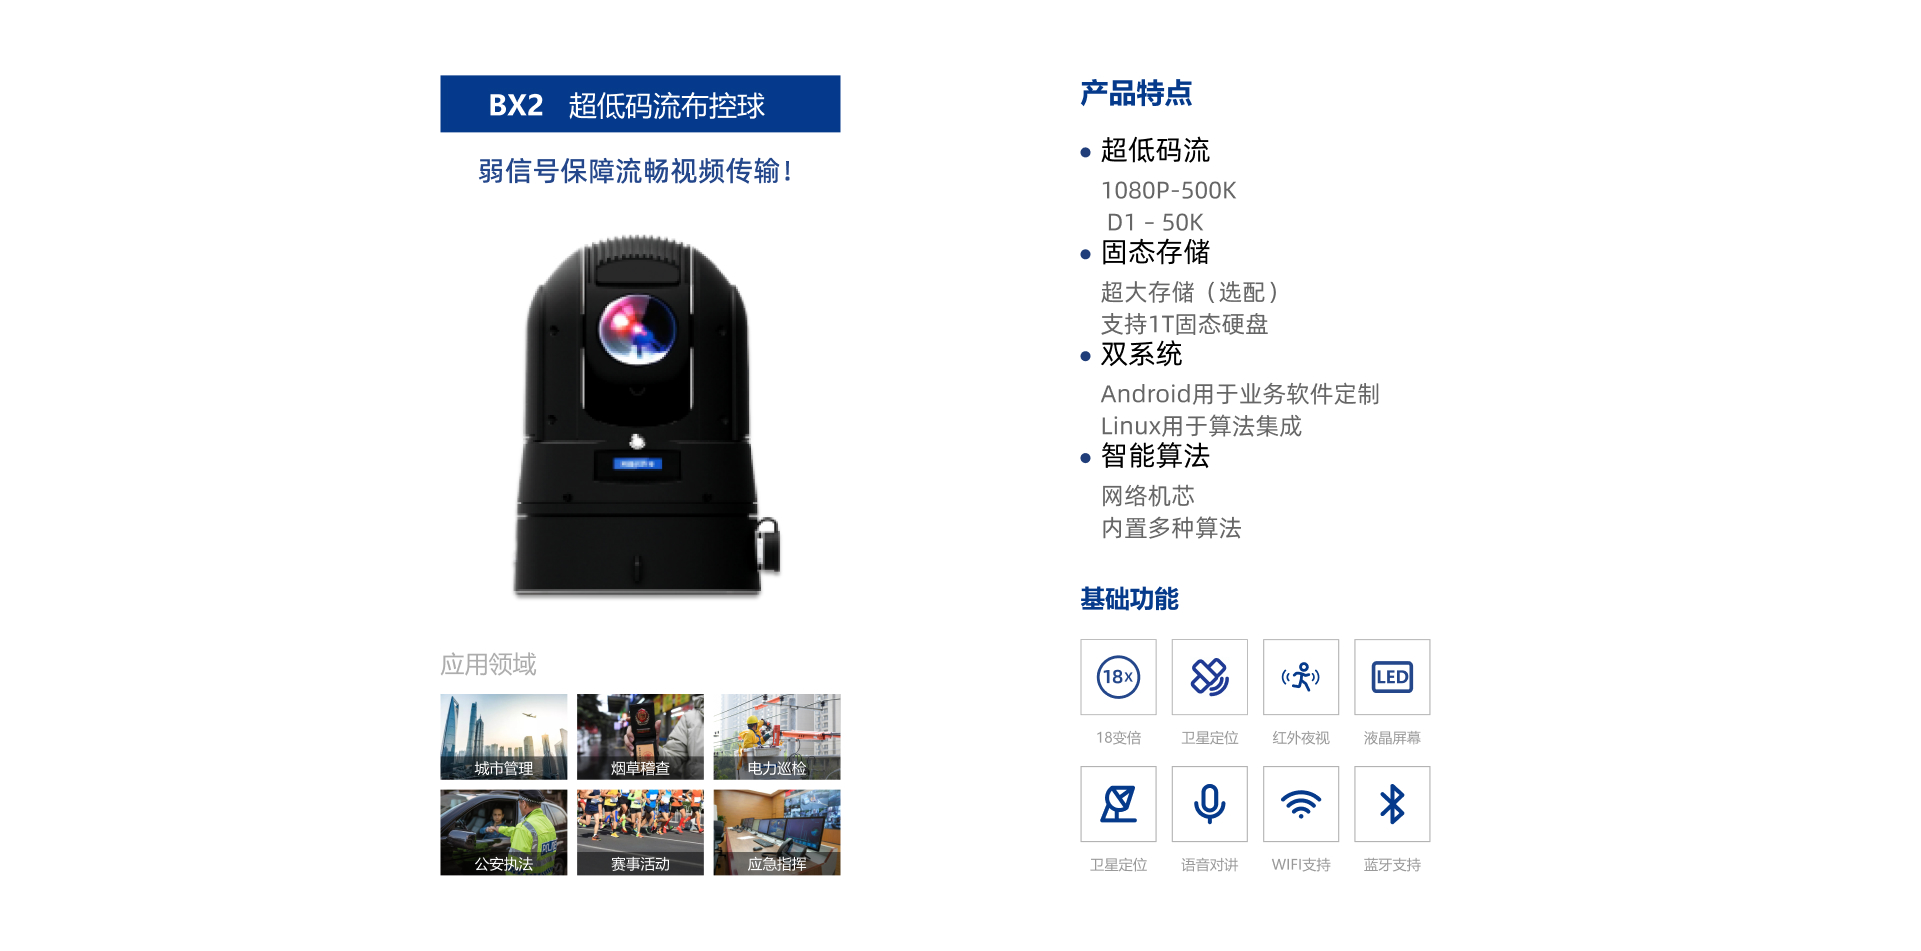
Task: Select the 应急指挥 thumbnail
Action: (777, 833)
